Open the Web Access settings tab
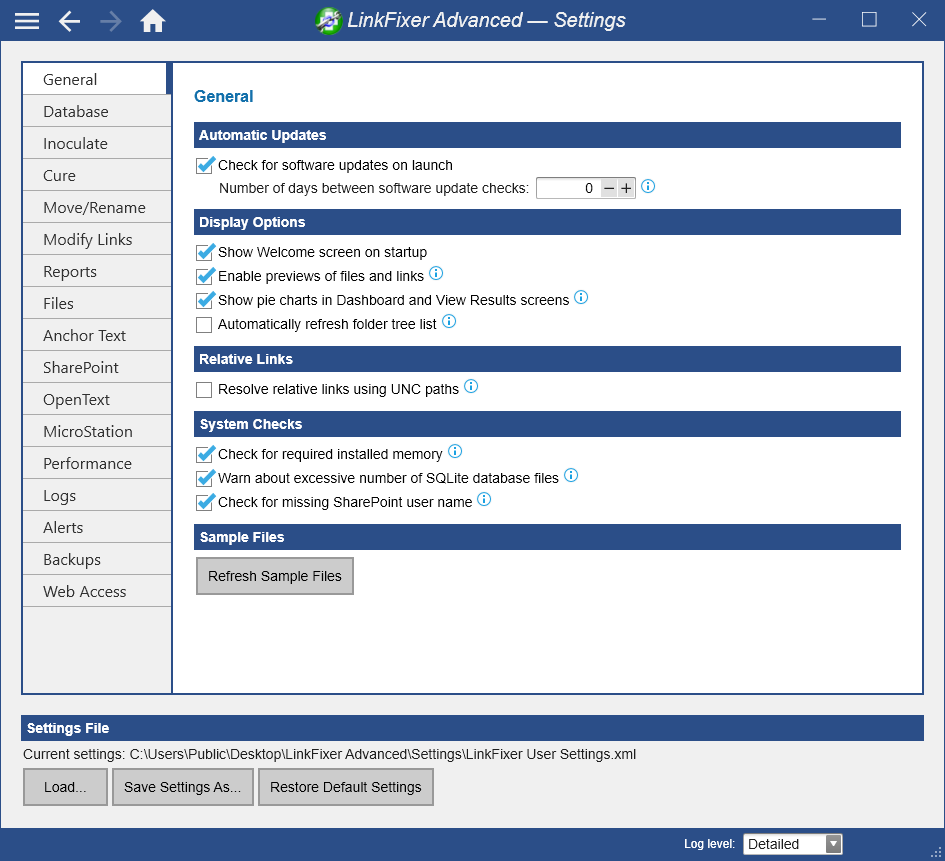 tap(97, 590)
